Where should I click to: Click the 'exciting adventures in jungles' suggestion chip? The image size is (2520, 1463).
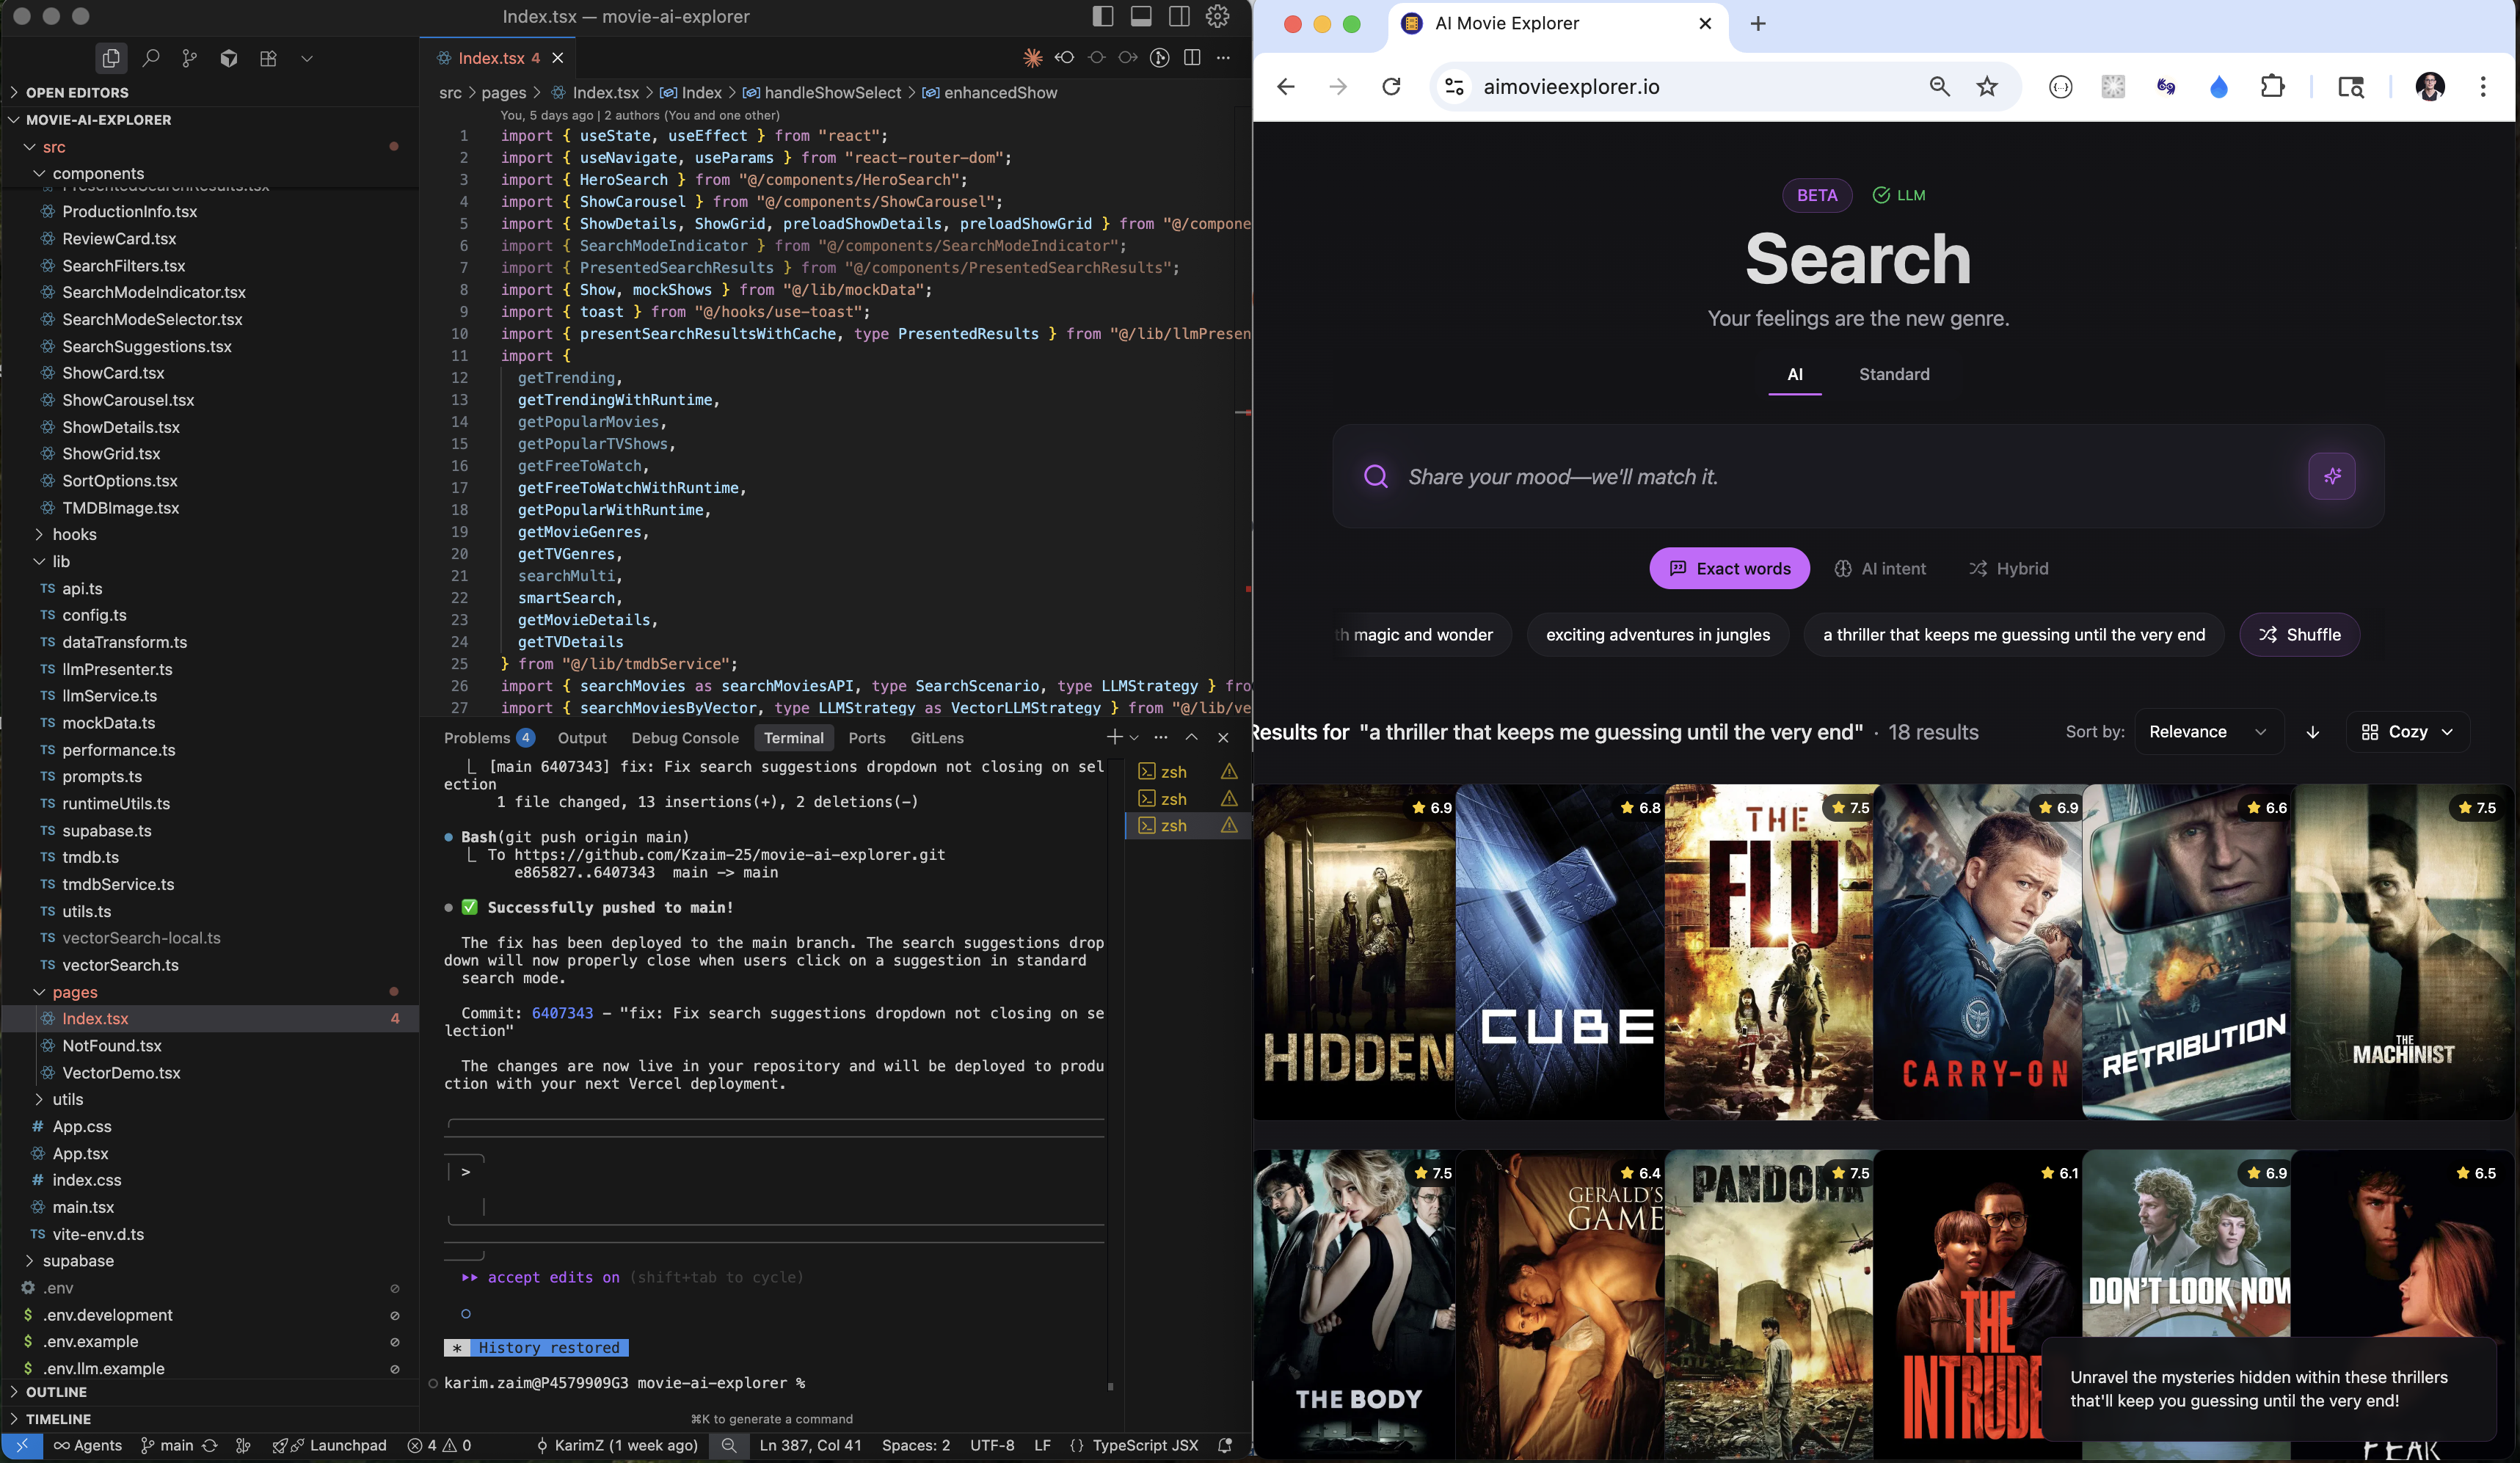point(1656,634)
